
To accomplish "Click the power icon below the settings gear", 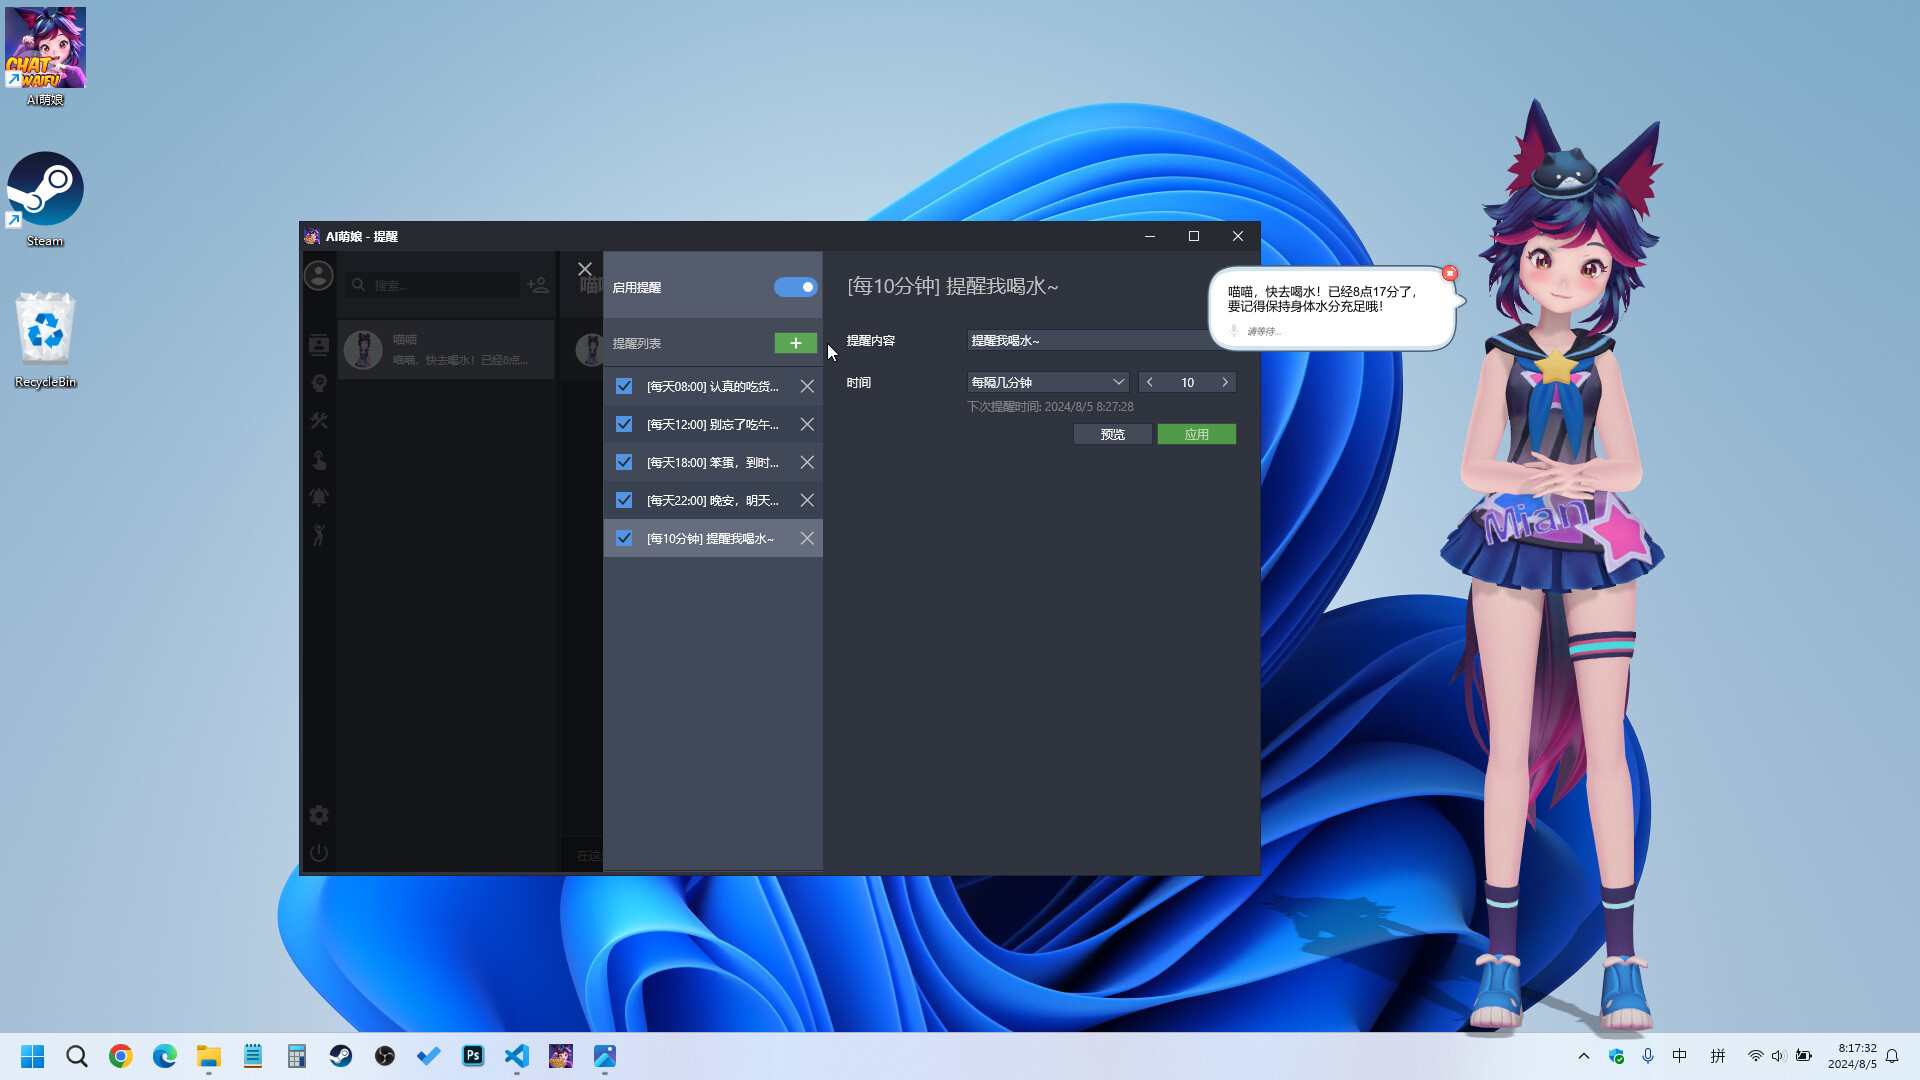I will coord(318,852).
